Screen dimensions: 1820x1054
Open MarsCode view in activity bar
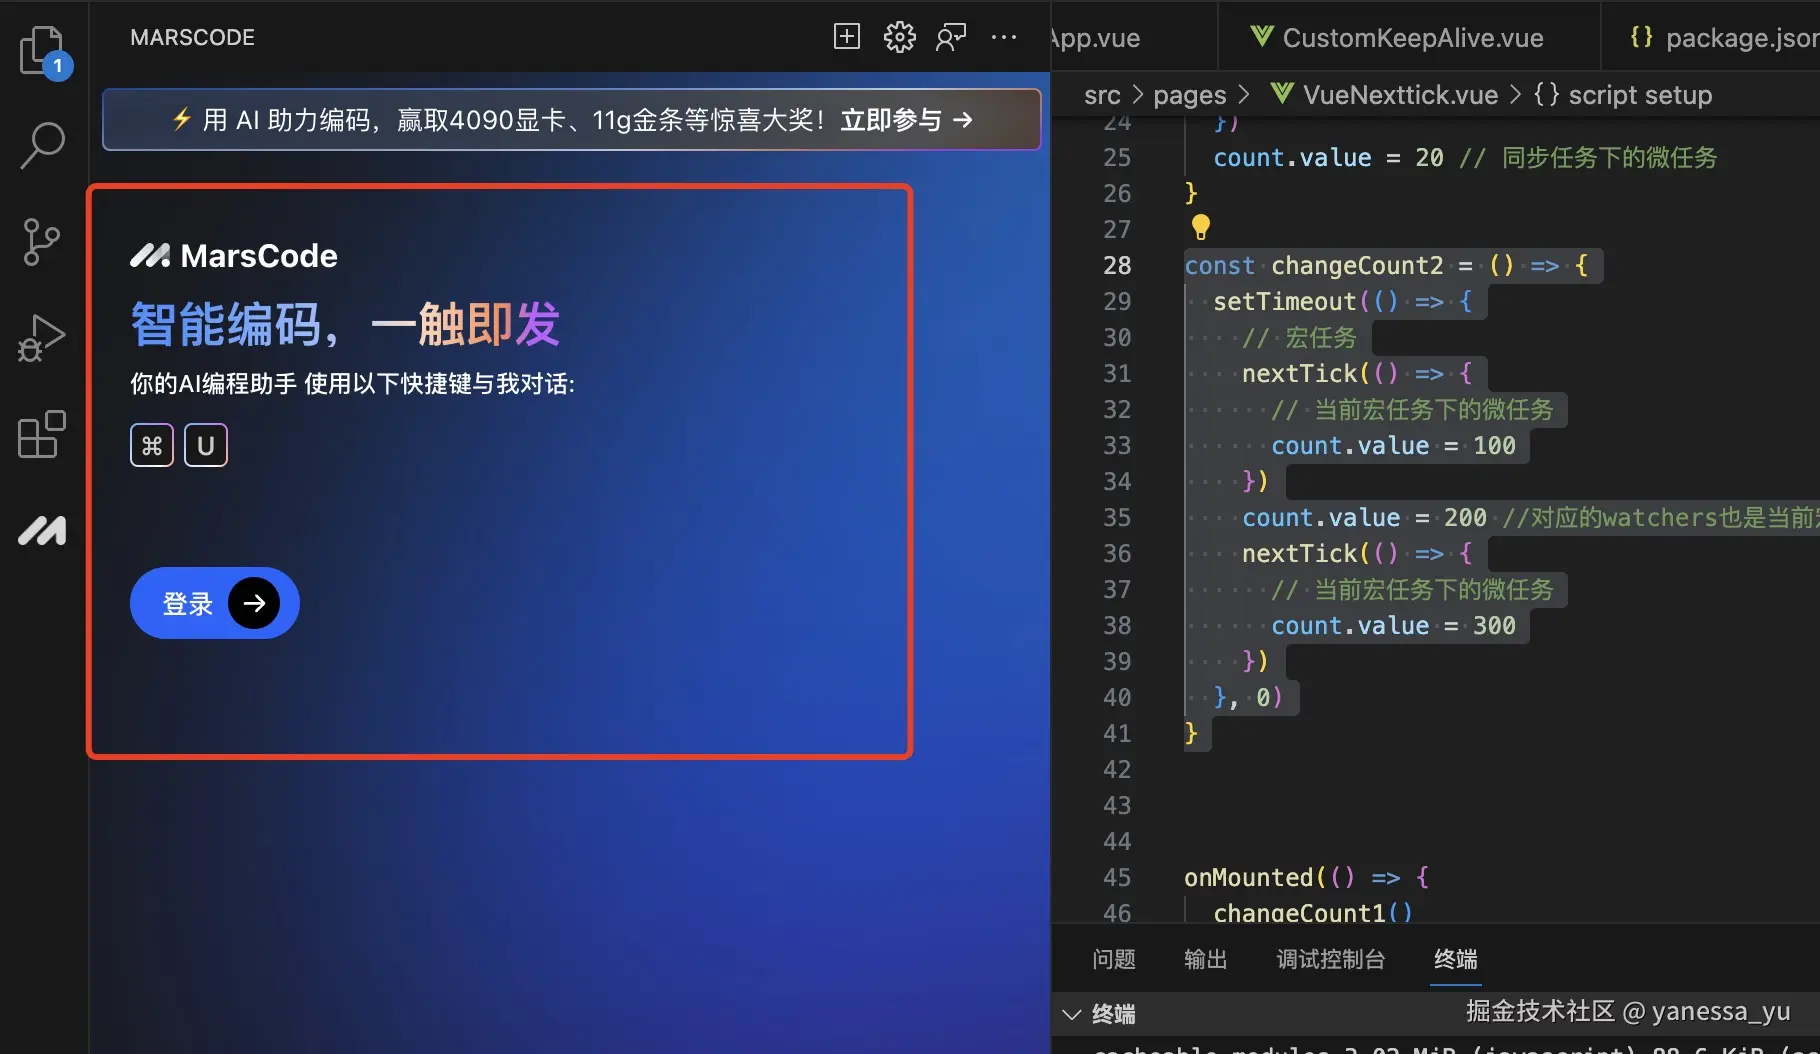click(x=42, y=531)
